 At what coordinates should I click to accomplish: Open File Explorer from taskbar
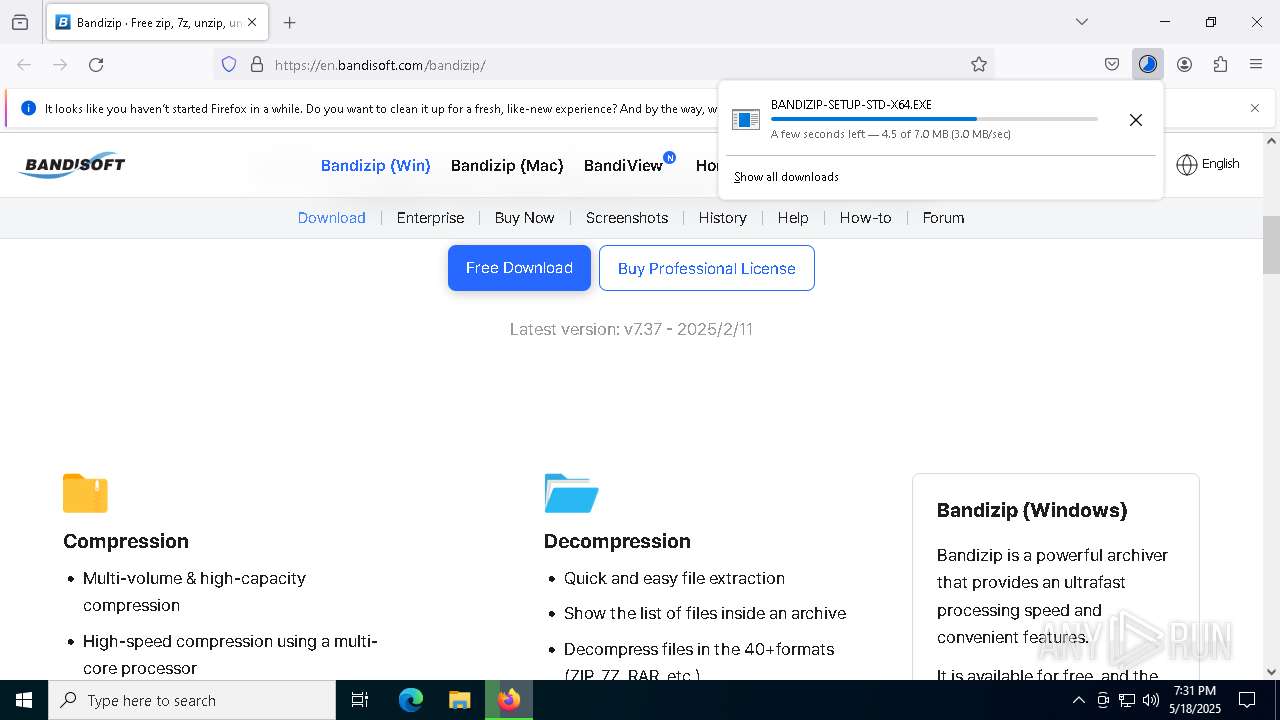[460, 700]
